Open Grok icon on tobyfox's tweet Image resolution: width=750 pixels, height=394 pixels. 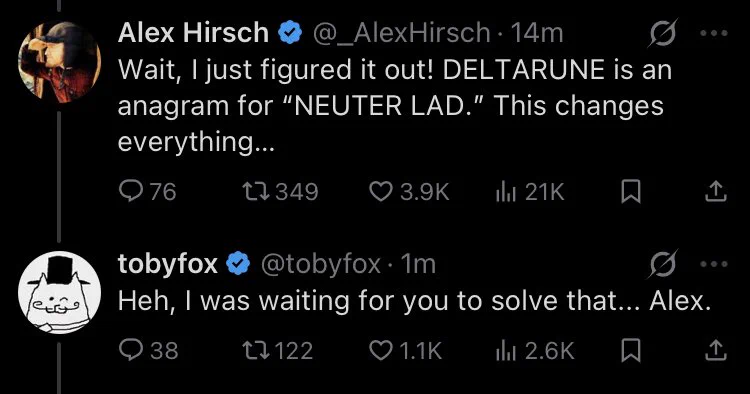(663, 263)
